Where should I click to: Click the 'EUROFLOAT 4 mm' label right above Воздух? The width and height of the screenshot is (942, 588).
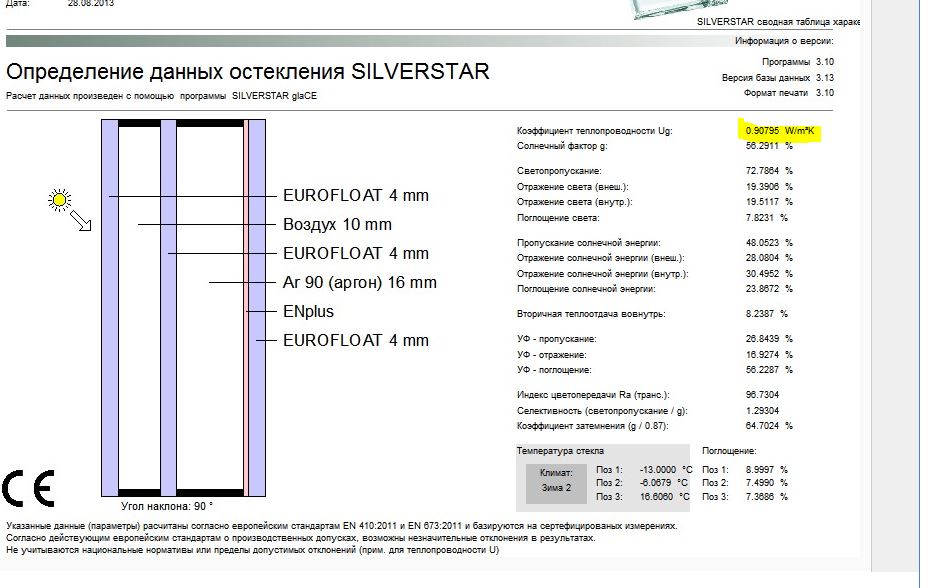(x=356, y=195)
